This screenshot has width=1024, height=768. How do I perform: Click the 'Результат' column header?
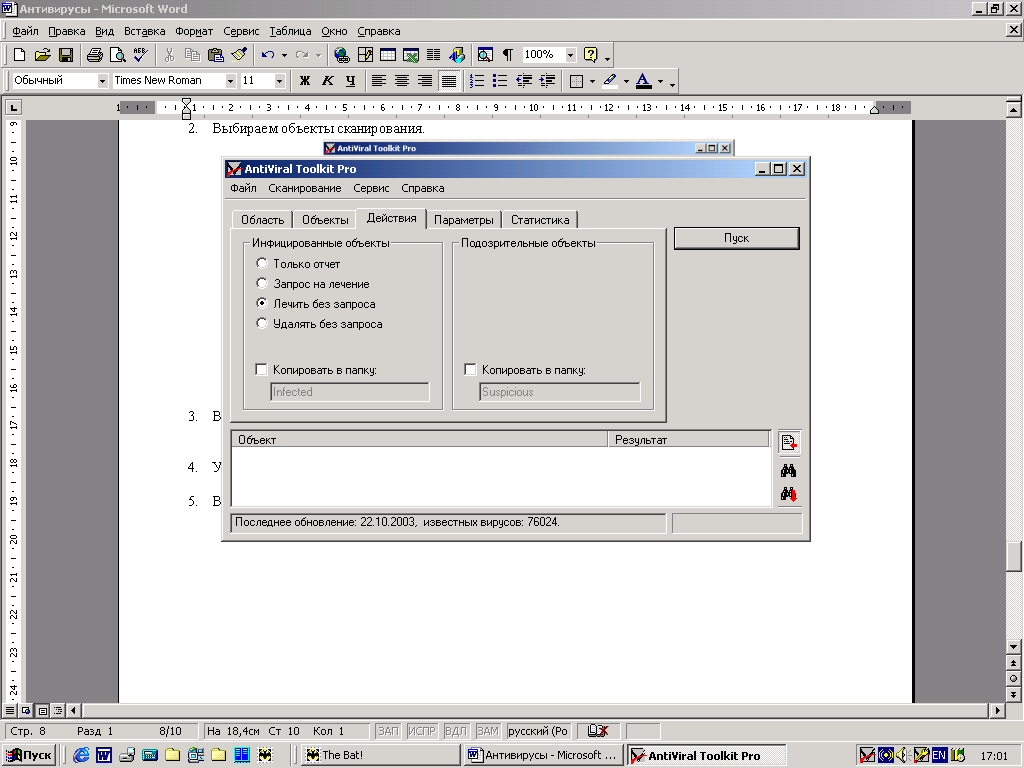pos(689,440)
